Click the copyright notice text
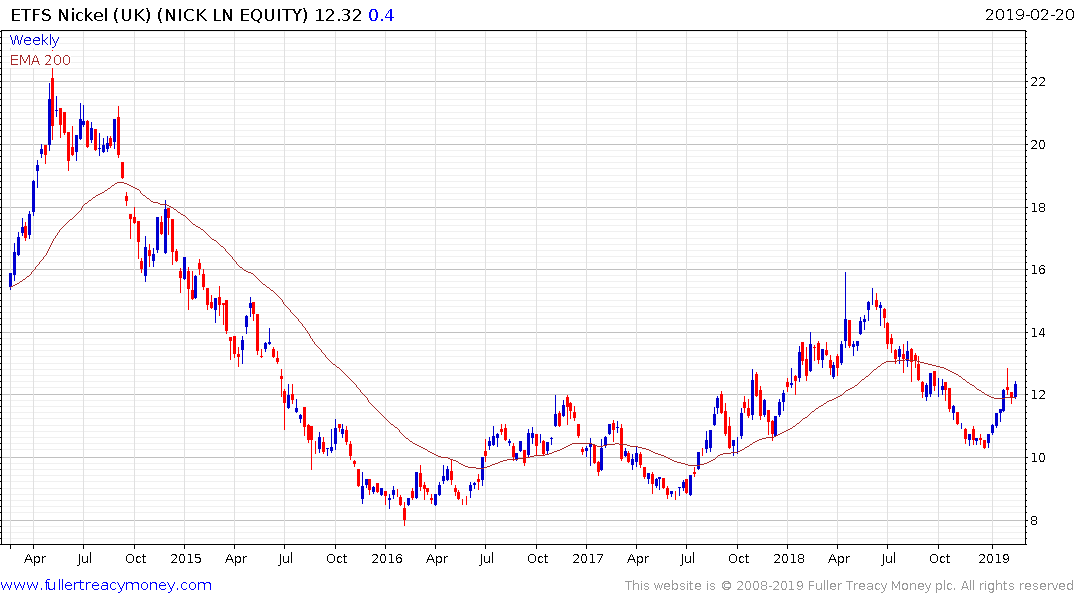1075x600 pixels. click(849, 586)
